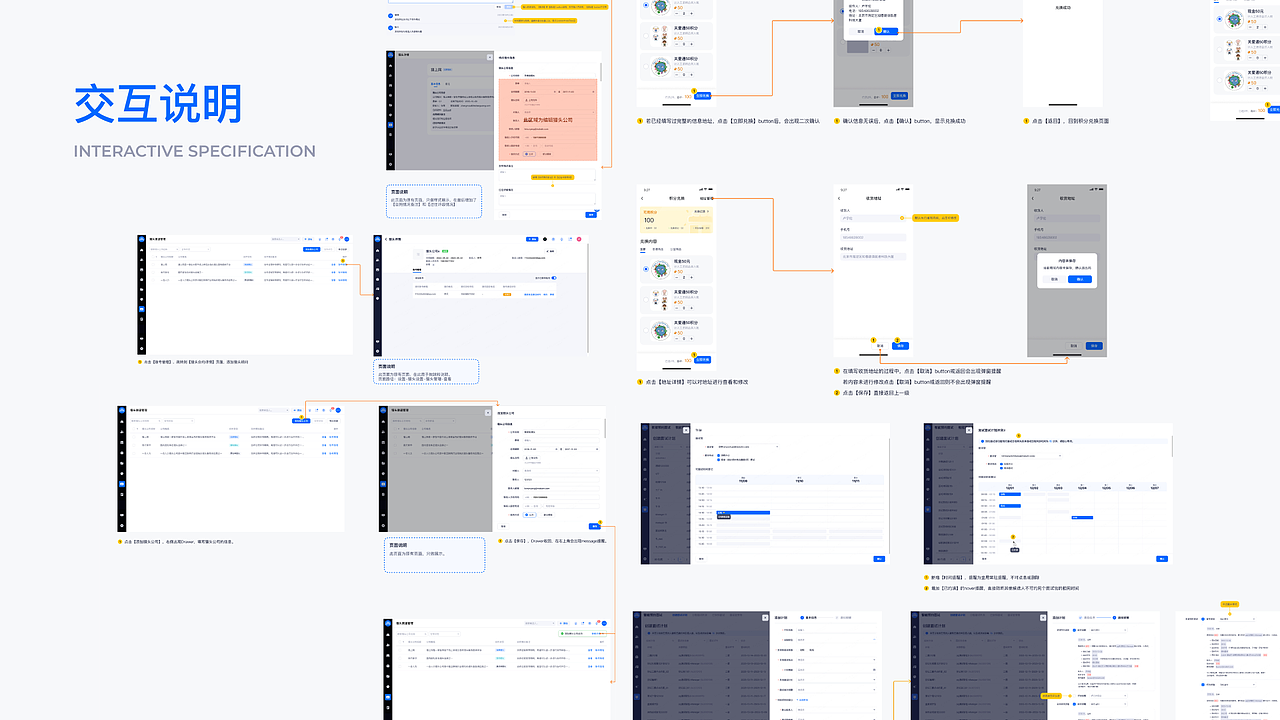Tap 取消 in exchange confirmation dialog

coord(861,31)
